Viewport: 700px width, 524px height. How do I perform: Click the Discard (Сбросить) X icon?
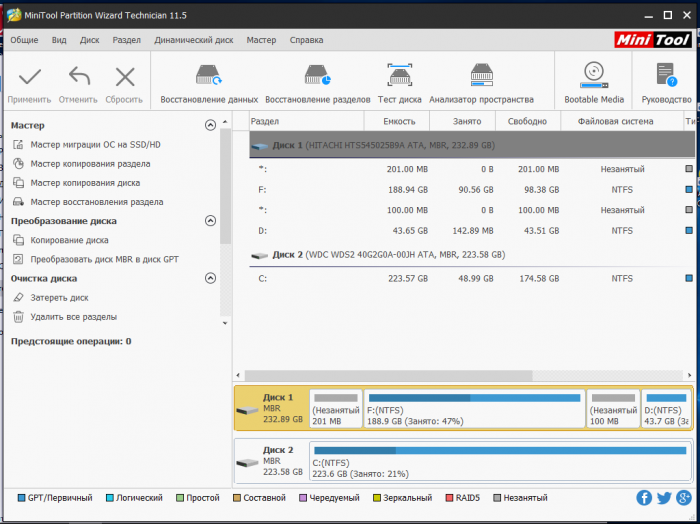tap(124, 78)
